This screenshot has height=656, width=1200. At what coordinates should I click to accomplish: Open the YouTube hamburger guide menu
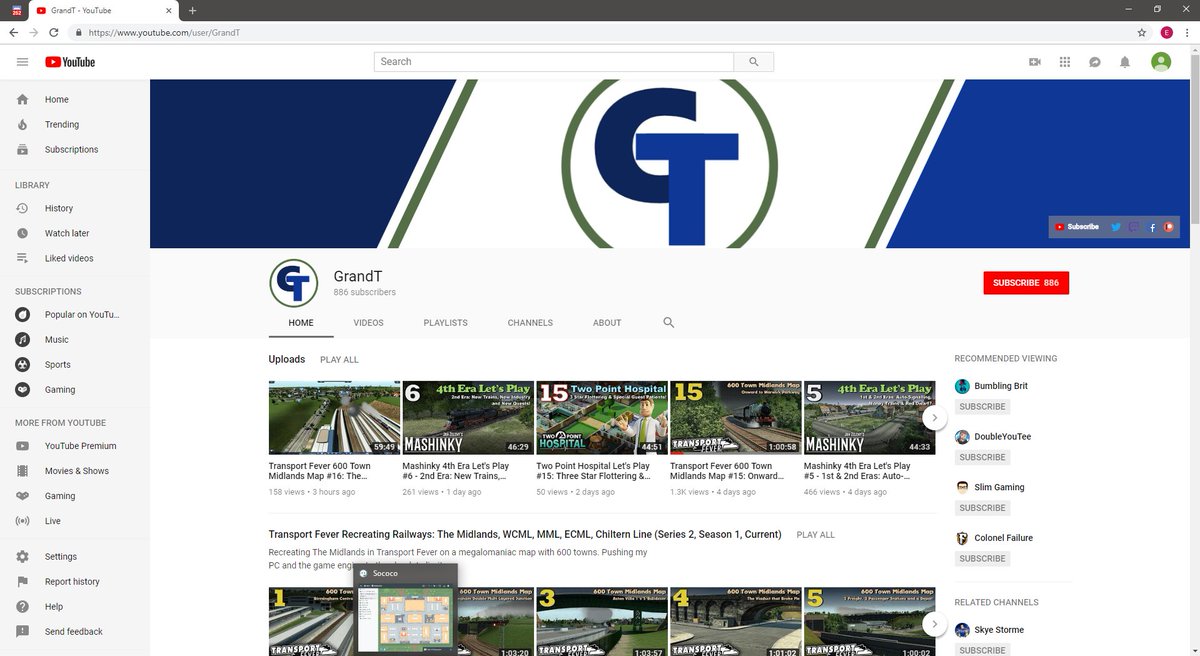pyautogui.click(x=22, y=62)
